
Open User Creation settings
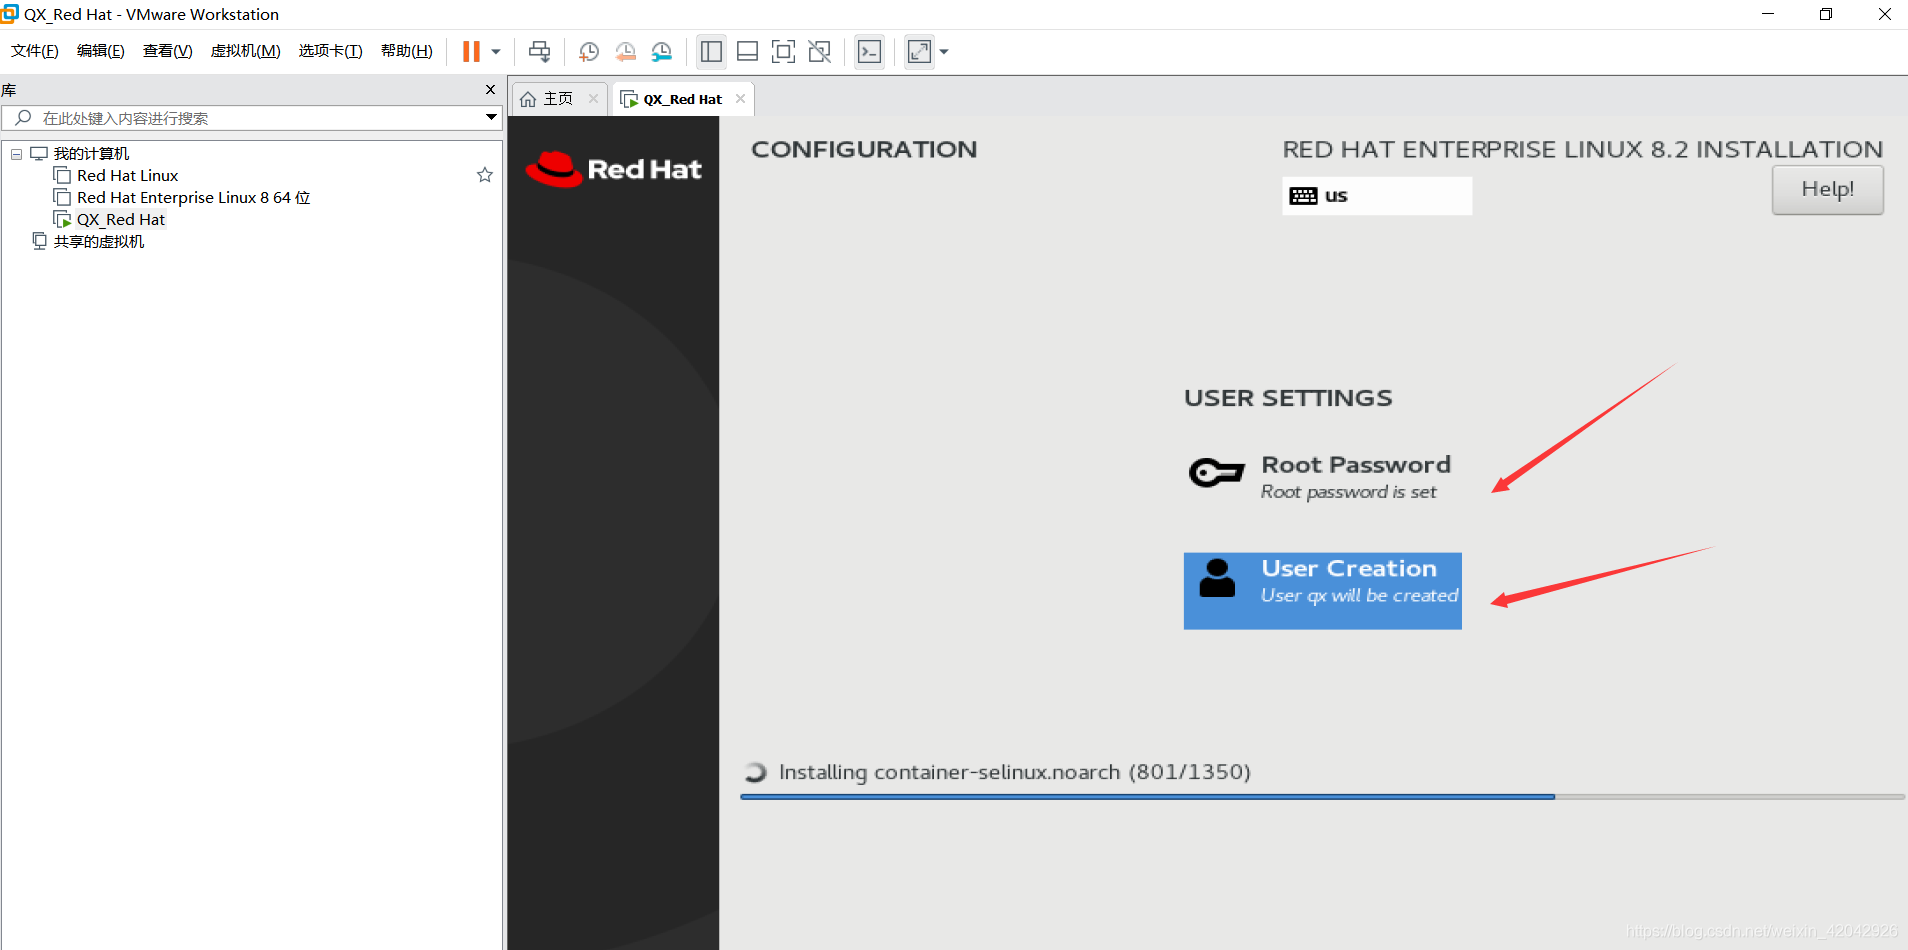pyautogui.click(x=1322, y=591)
